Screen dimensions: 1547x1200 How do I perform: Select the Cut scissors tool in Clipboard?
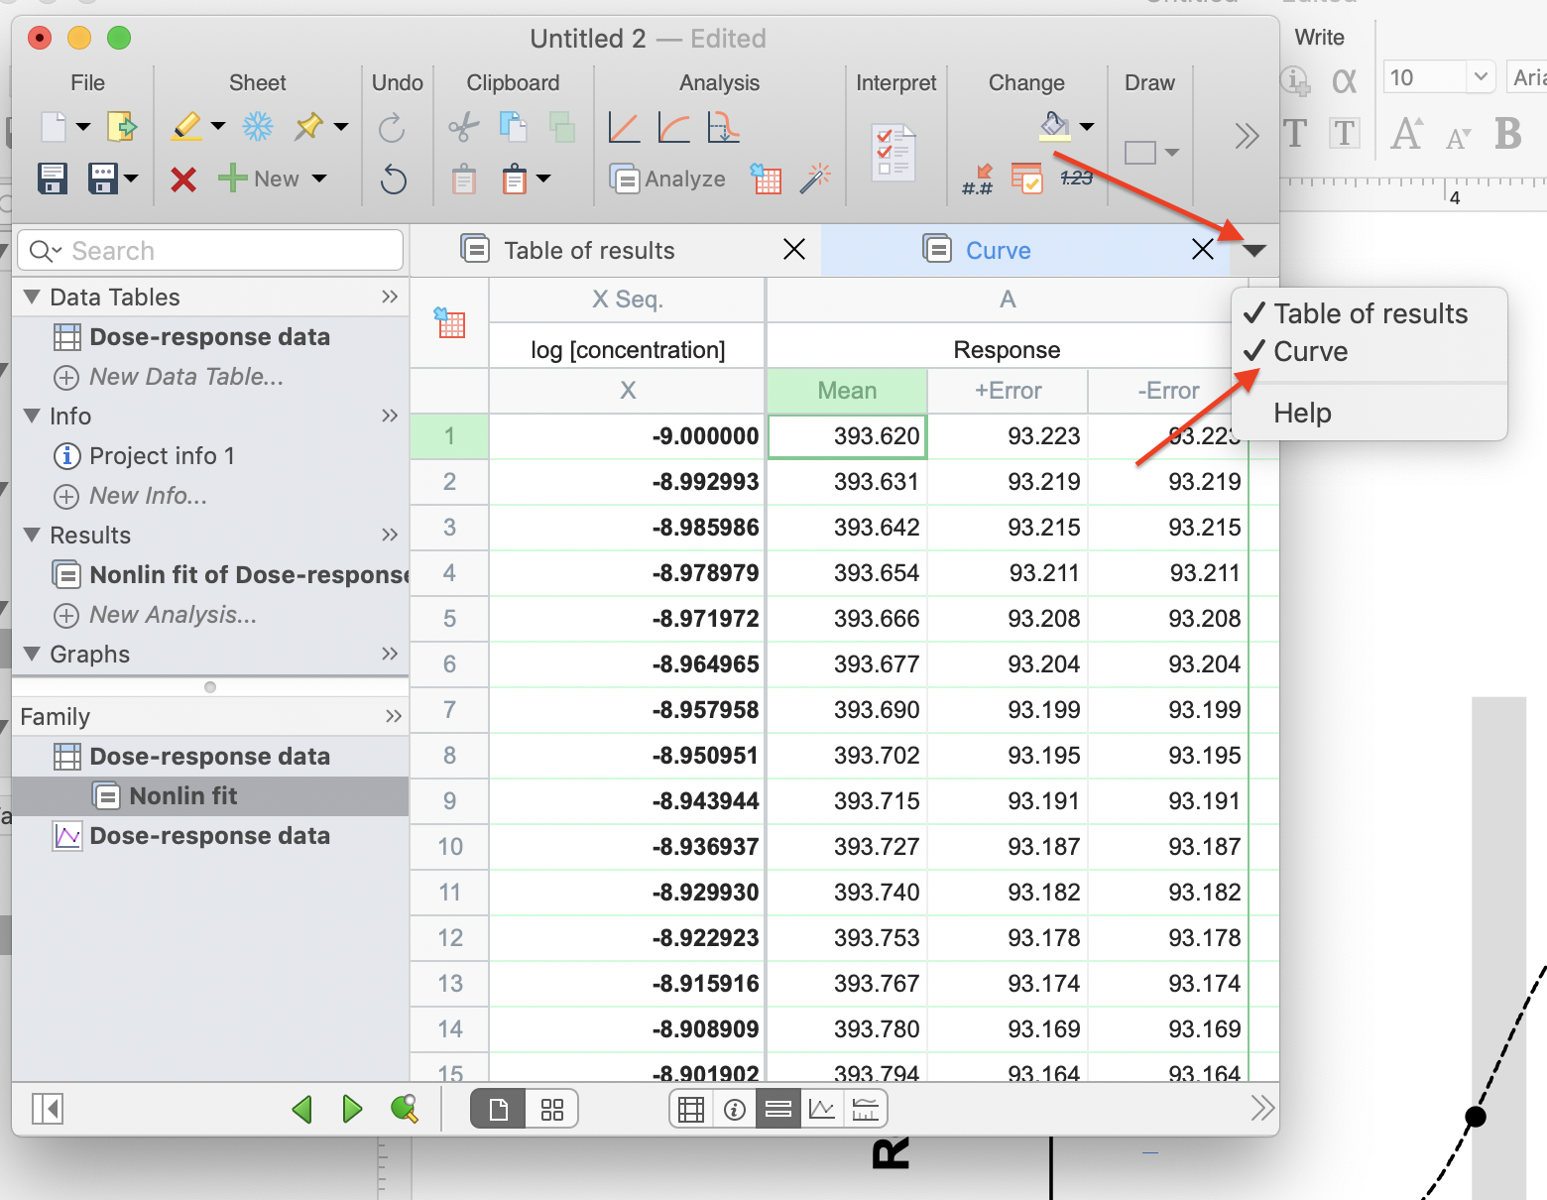[464, 127]
